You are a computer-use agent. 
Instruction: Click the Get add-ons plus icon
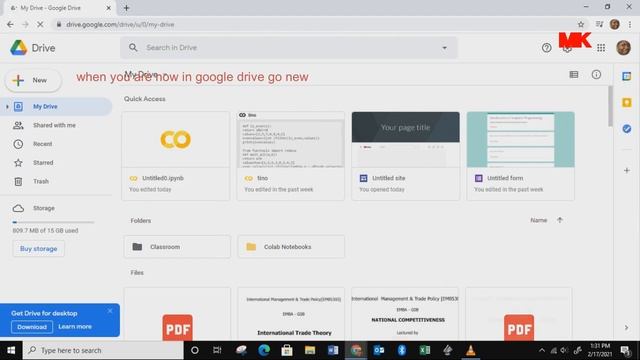[627, 170]
